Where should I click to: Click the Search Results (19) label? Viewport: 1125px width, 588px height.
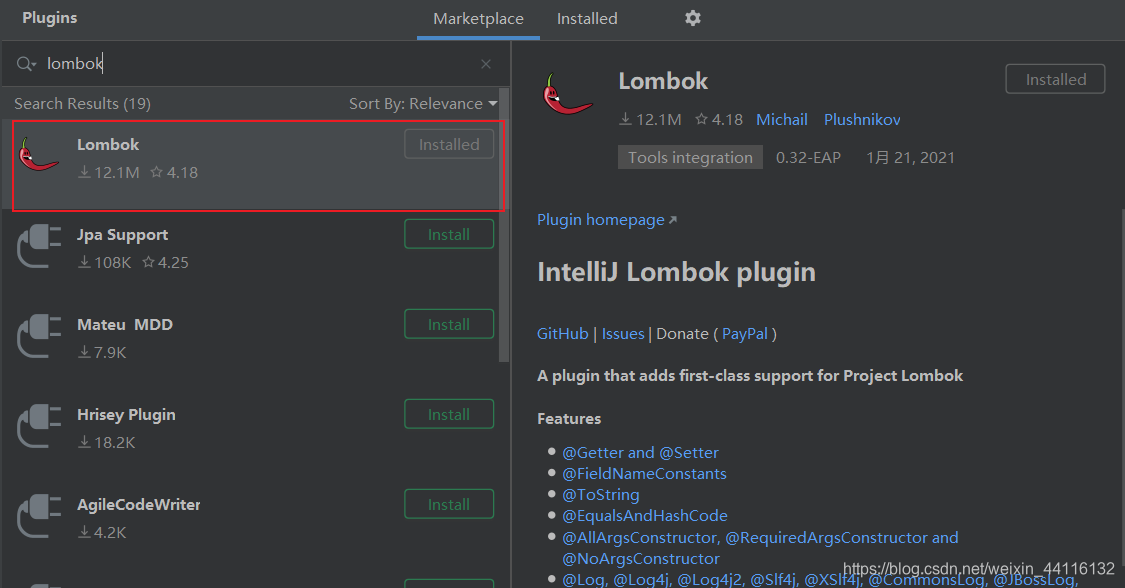(83, 103)
